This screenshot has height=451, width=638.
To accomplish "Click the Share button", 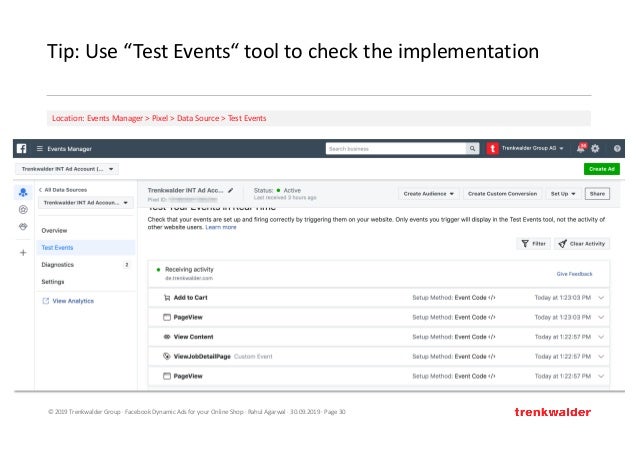I will tap(597, 194).
